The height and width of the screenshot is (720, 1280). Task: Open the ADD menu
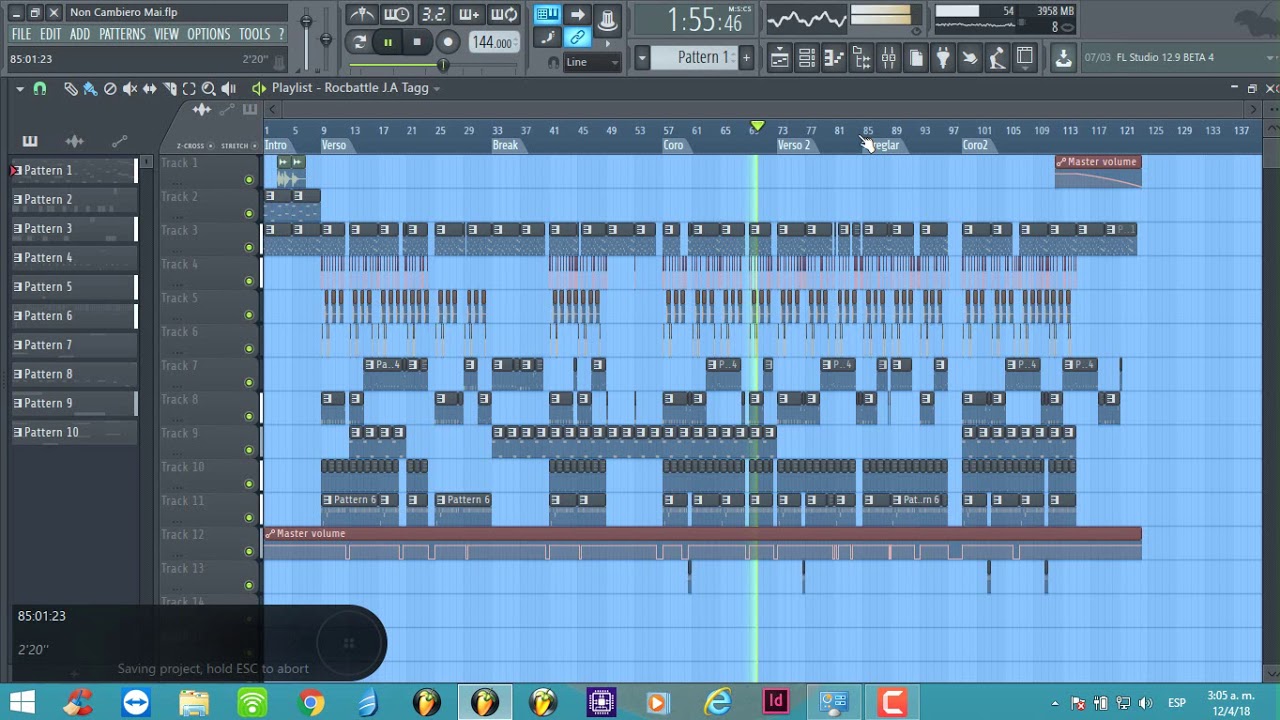tap(80, 34)
